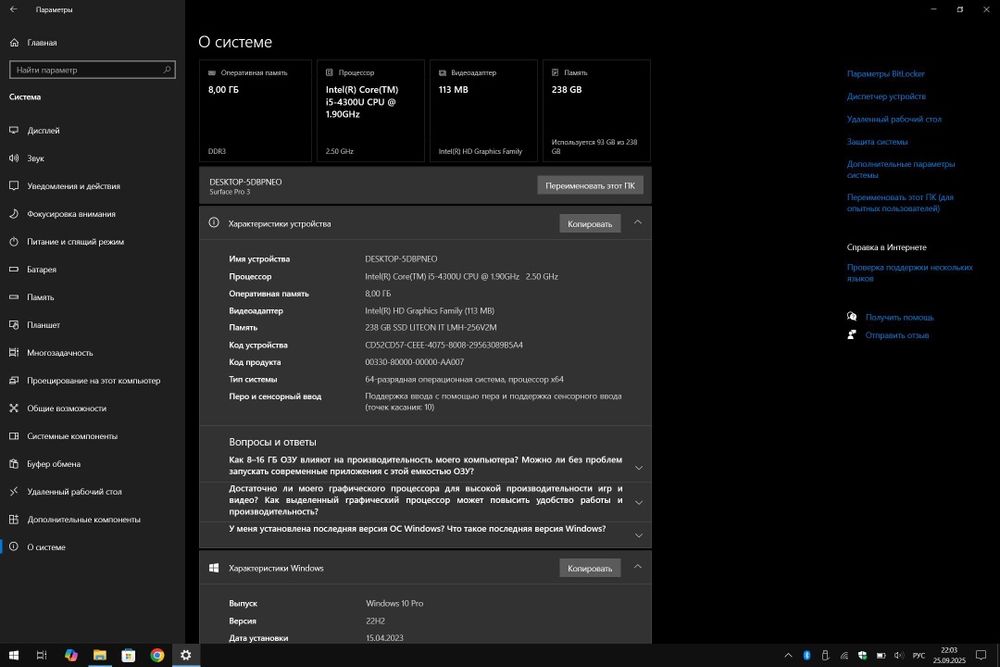
Task: Click the Settings gear on taskbar
Action: (x=186, y=656)
